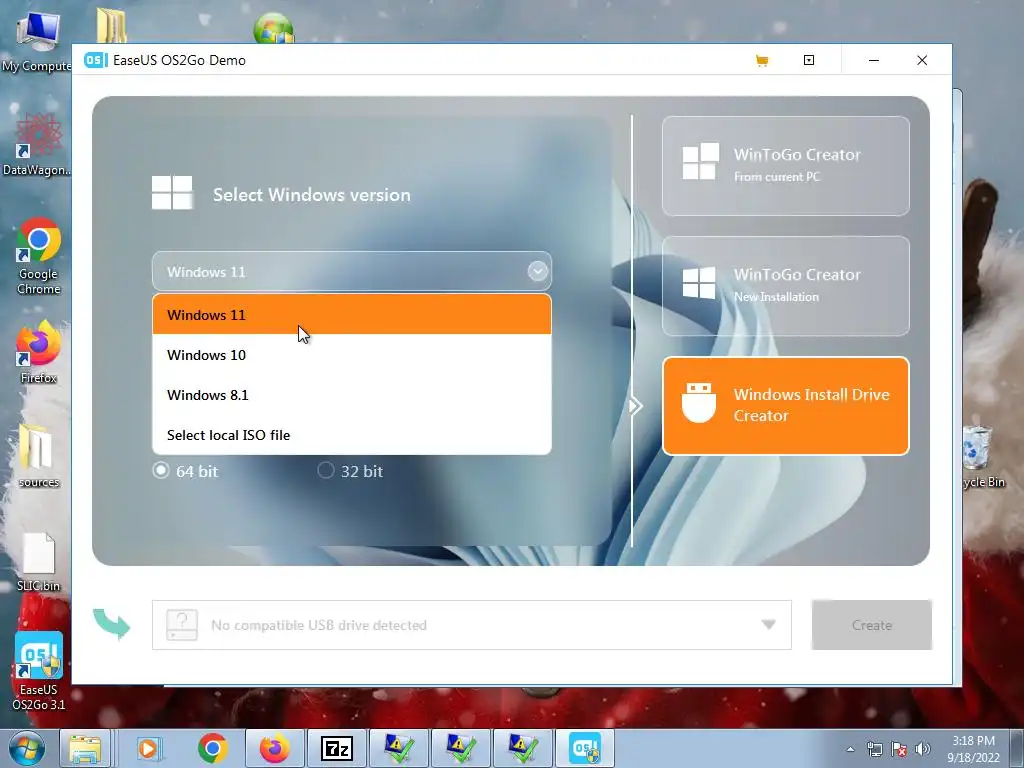The width and height of the screenshot is (1024, 768).
Task: Open Google Chrome desktop shortcut
Action: pyautogui.click(x=39, y=257)
